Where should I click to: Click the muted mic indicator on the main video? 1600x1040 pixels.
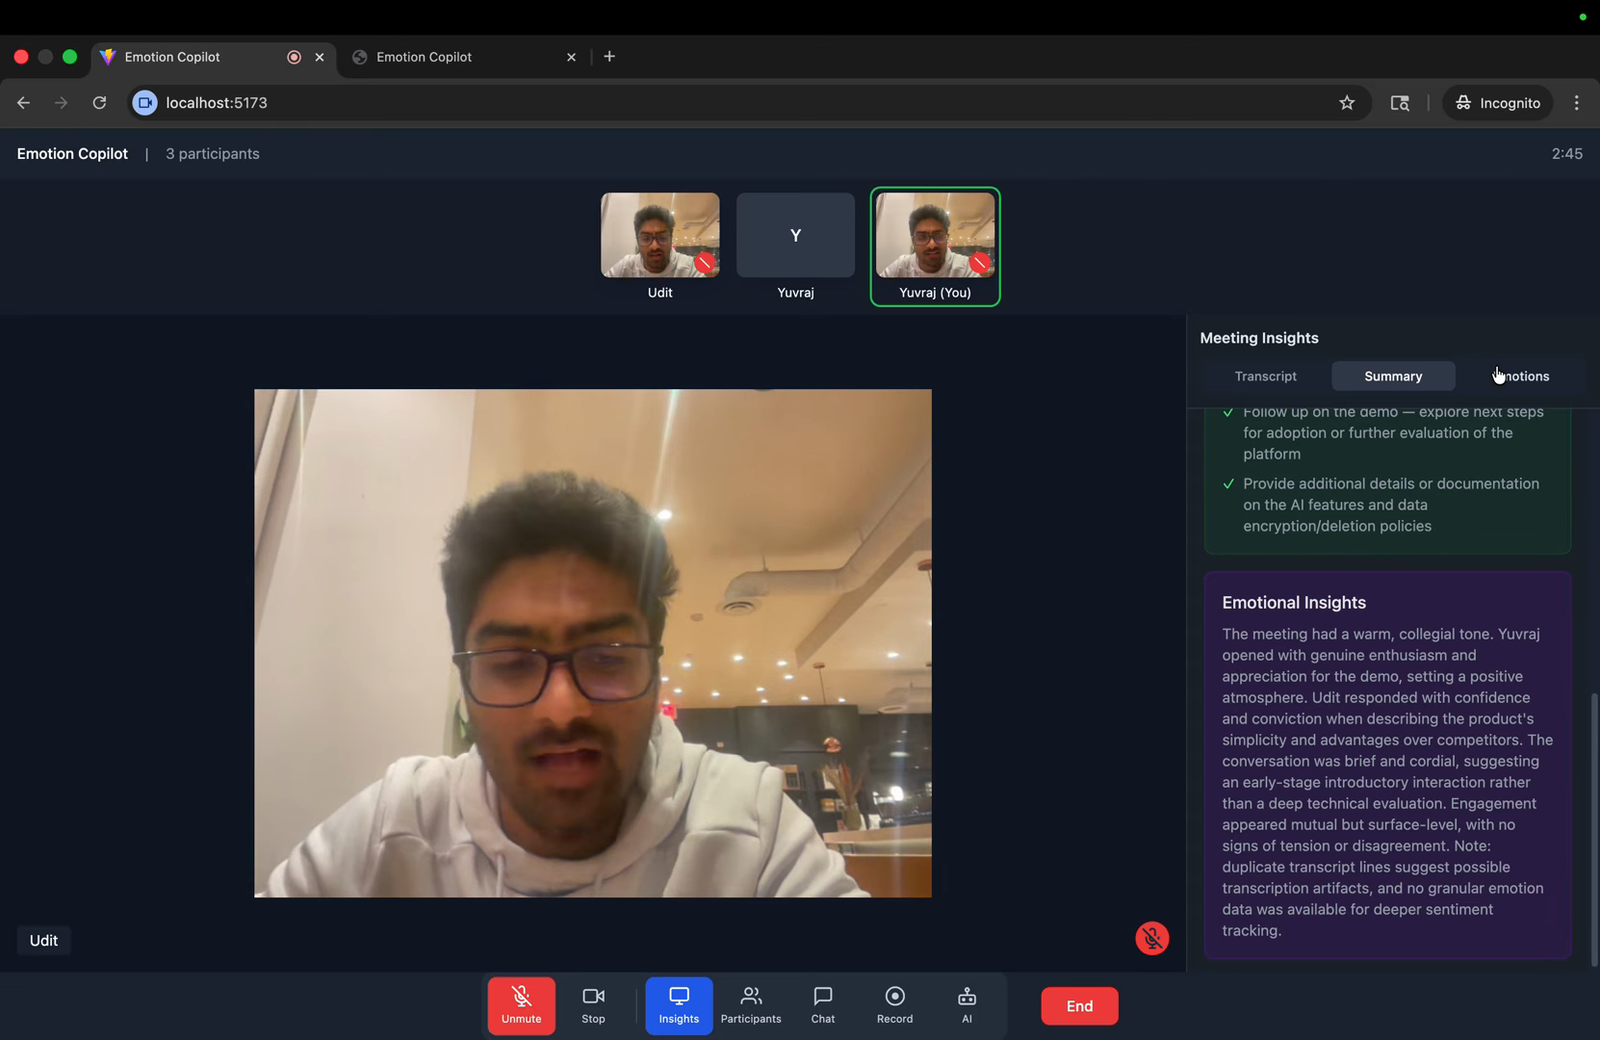[x=1152, y=938]
